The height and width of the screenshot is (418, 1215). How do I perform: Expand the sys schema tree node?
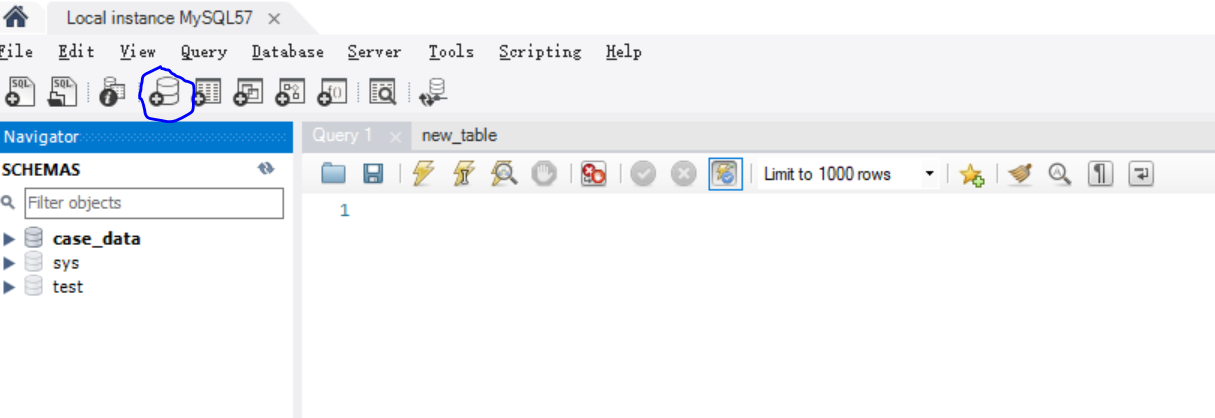click(x=9, y=263)
